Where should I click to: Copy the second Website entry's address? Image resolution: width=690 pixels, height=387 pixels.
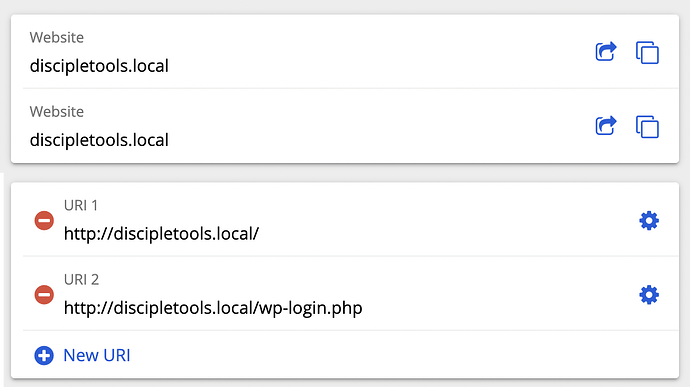[647, 127]
